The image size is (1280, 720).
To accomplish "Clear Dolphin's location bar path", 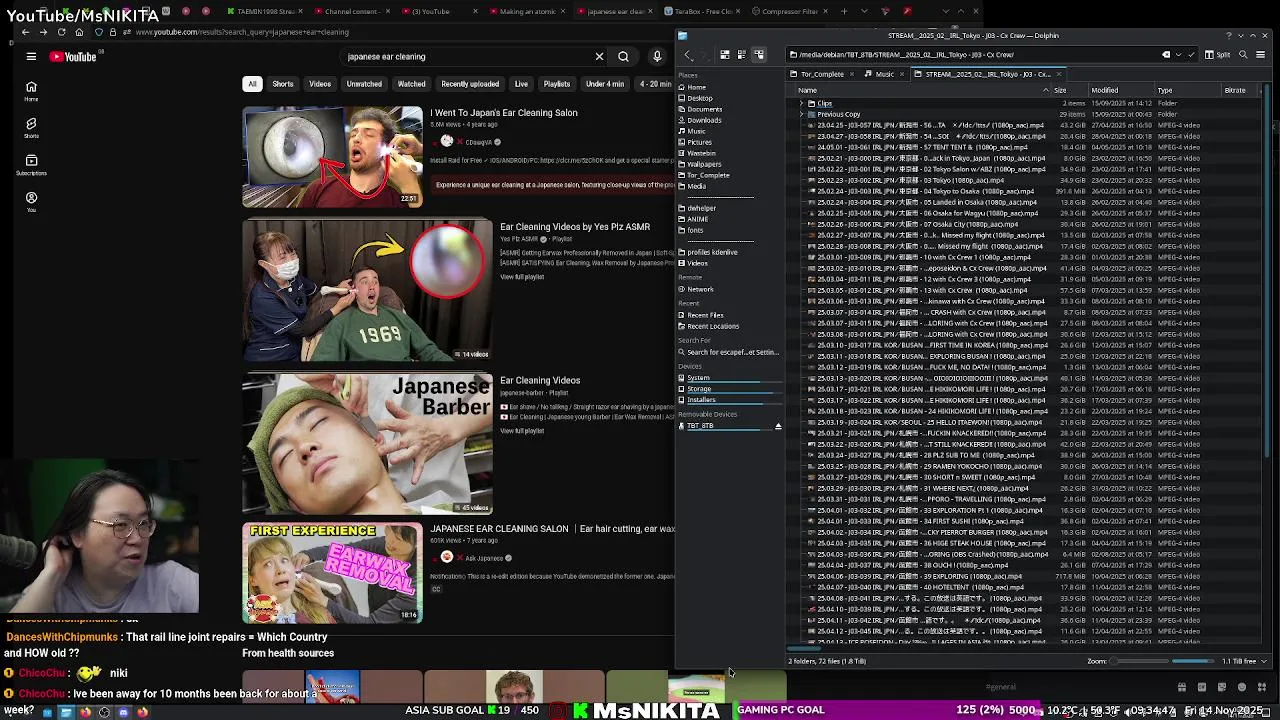I will coord(1166,55).
